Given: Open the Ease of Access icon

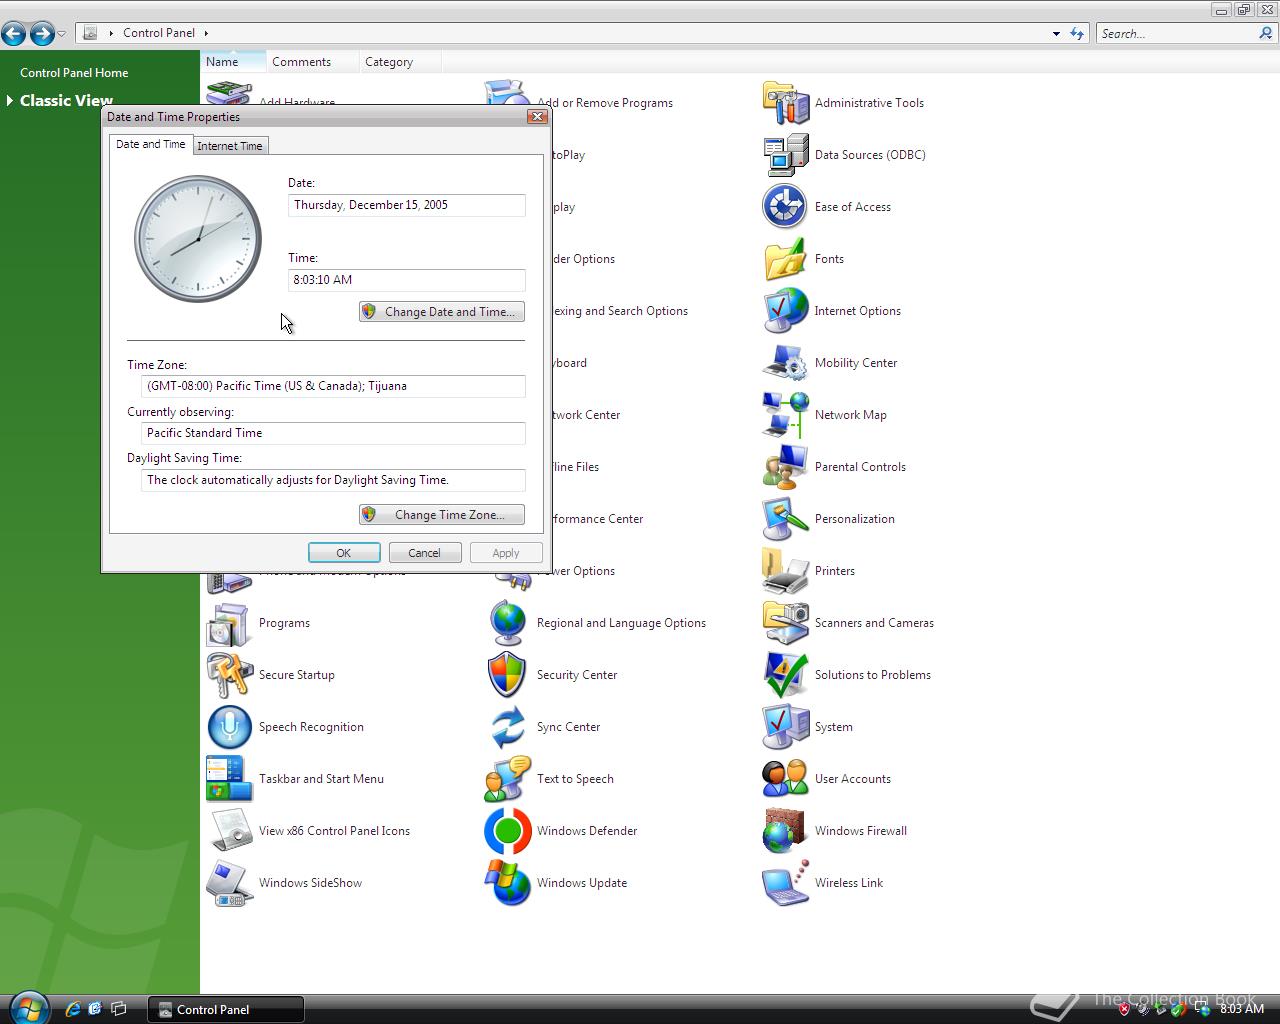Looking at the screenshot, I should coord(785,206).
